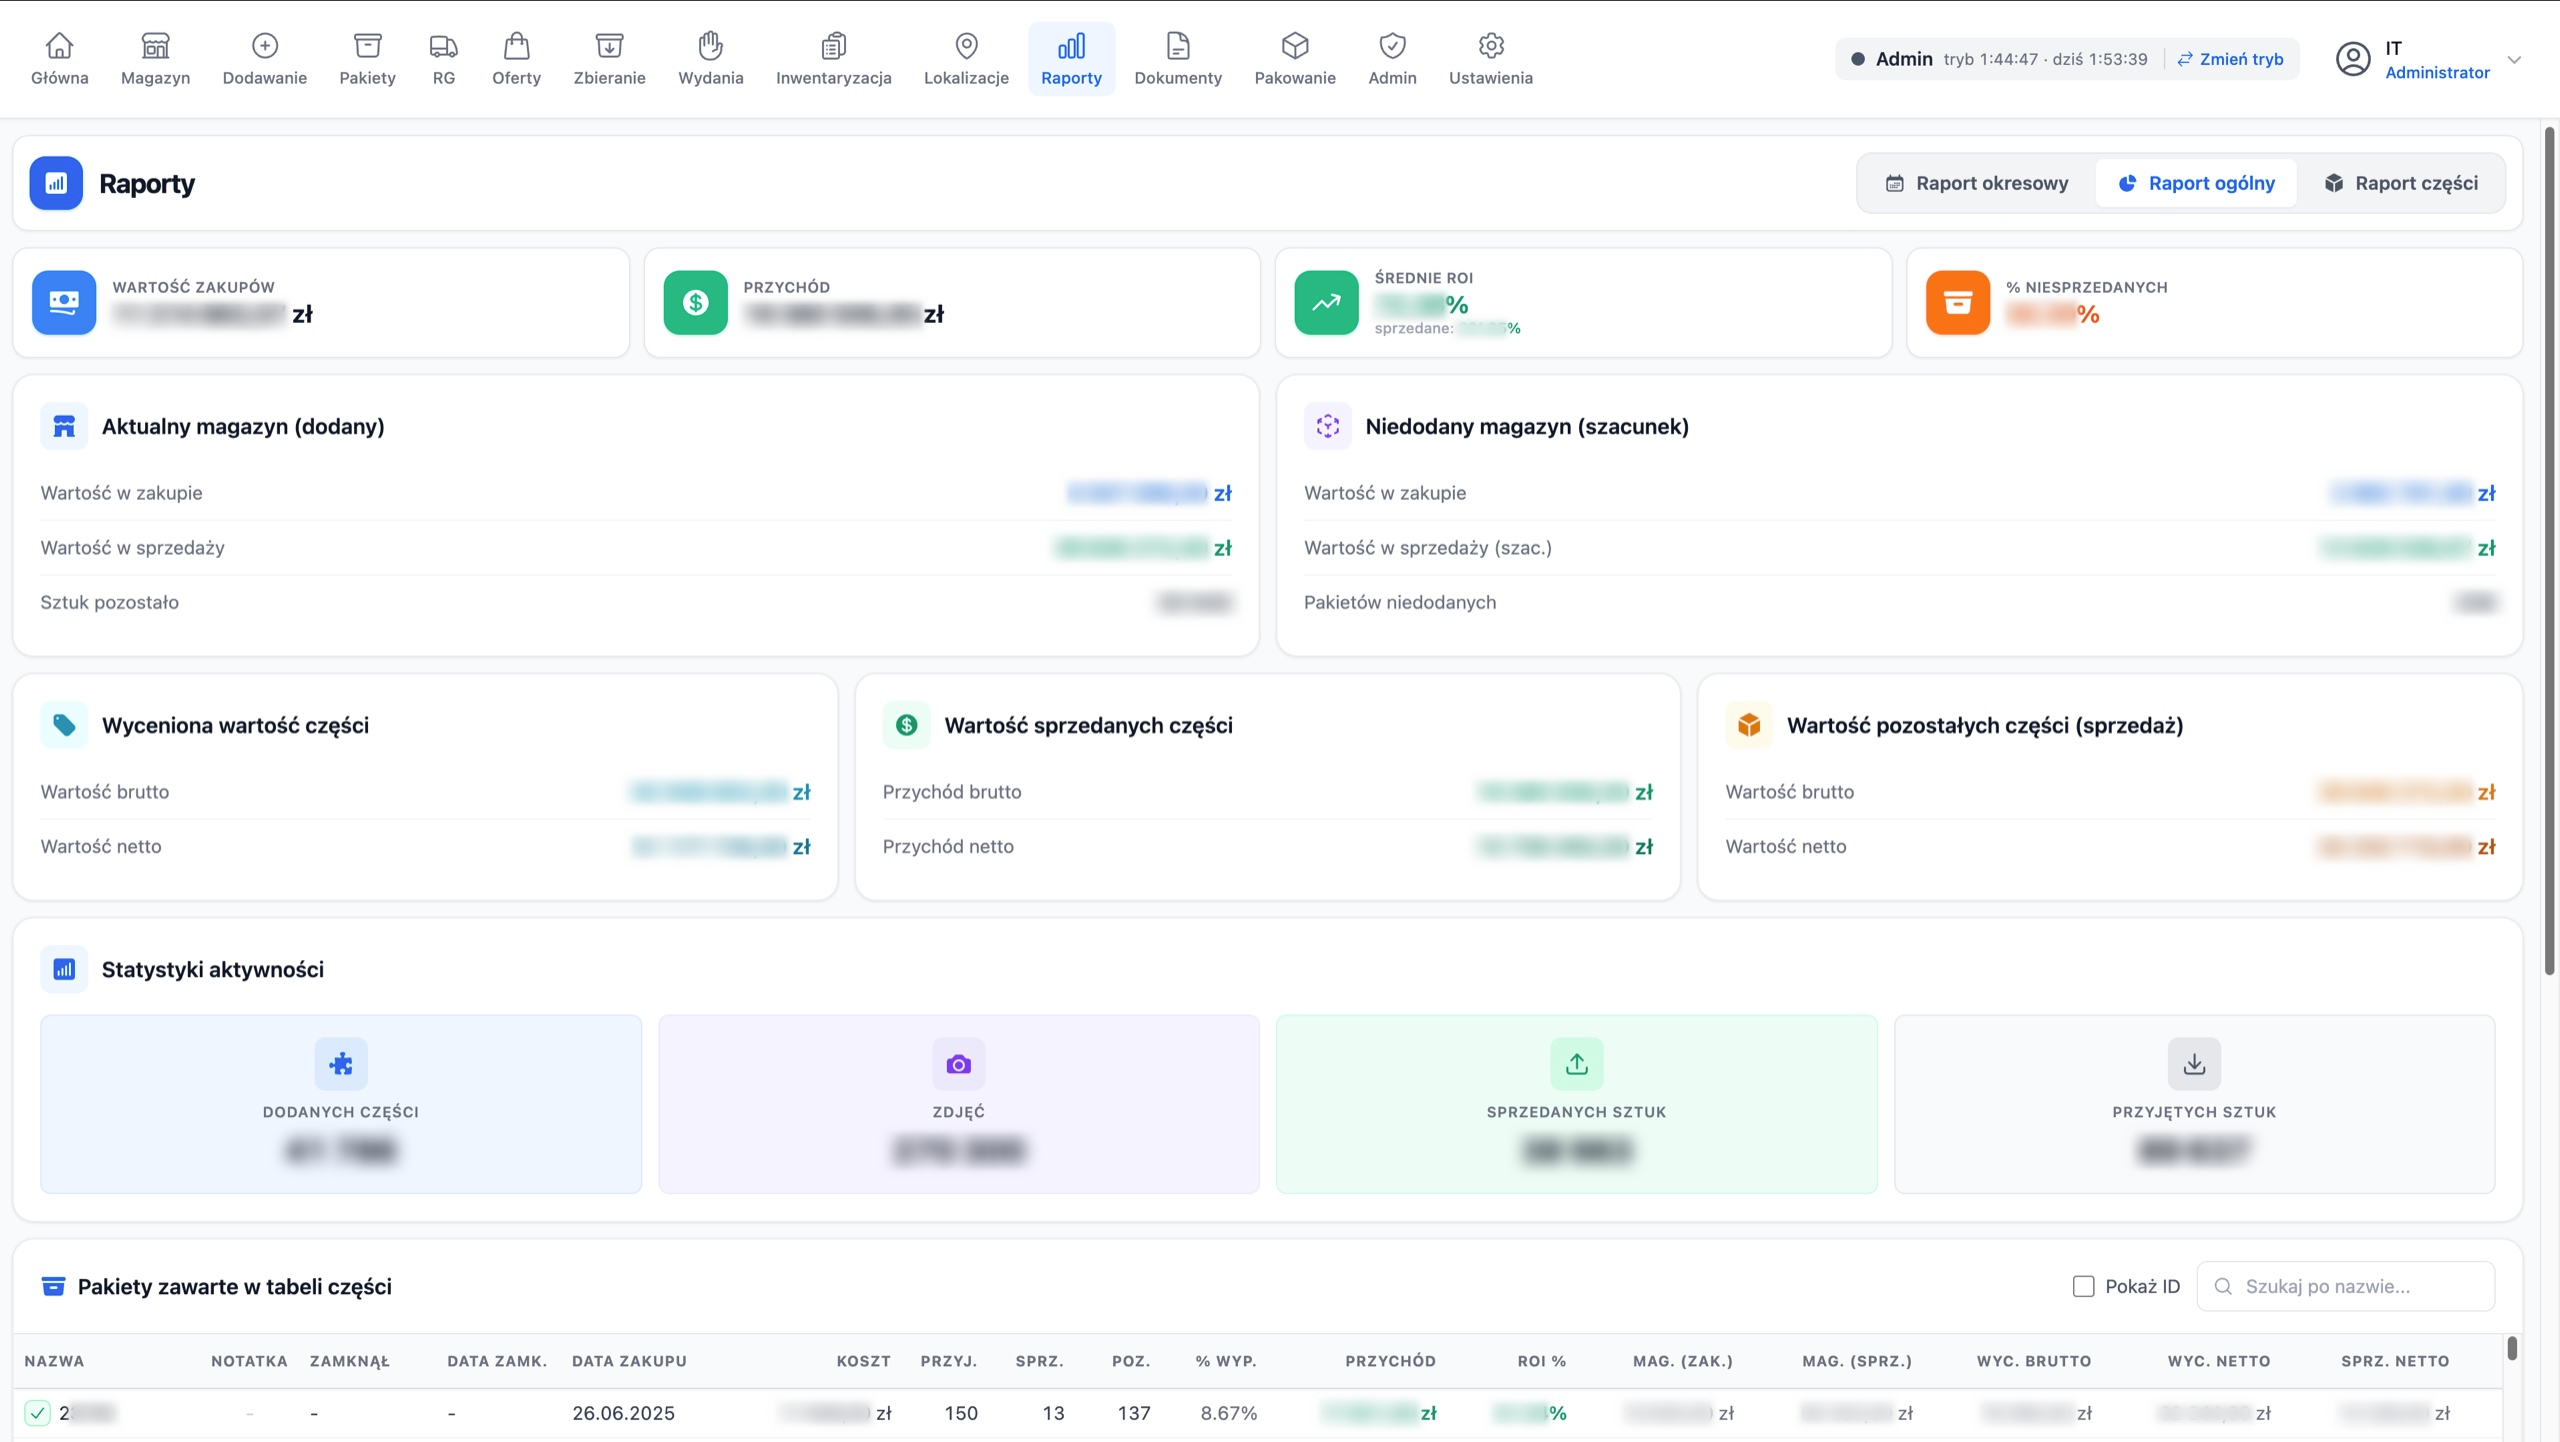This screenshot has width=2560, height=1442.
Task: Click the blue Raporty header icon
Action: pyautogui.click(x=56, y=183)
